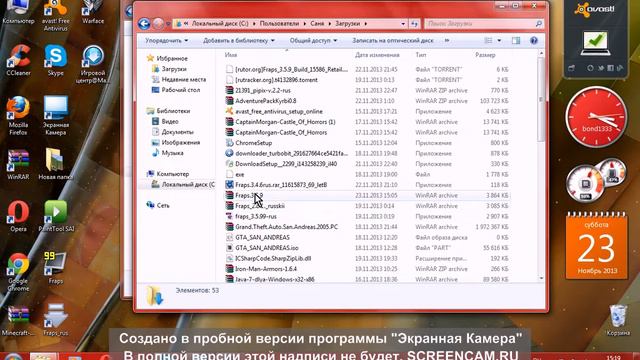Click Пользователи in the address breadcrumb

pyautogui.click(x=279, y=24)
